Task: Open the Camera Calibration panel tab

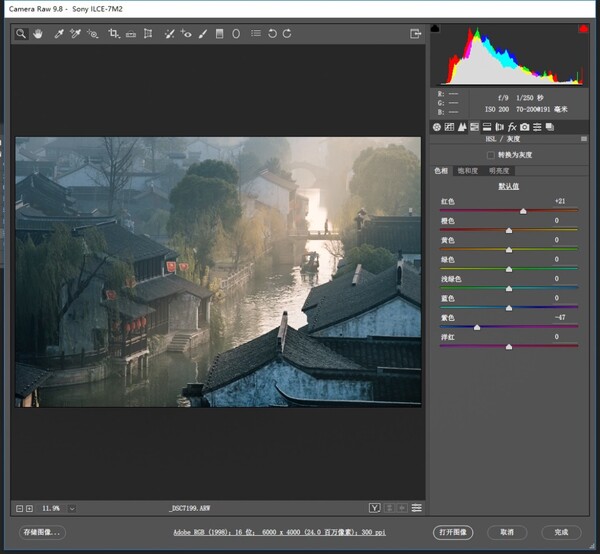Action: pyautogui.click(x=525, y=127)
